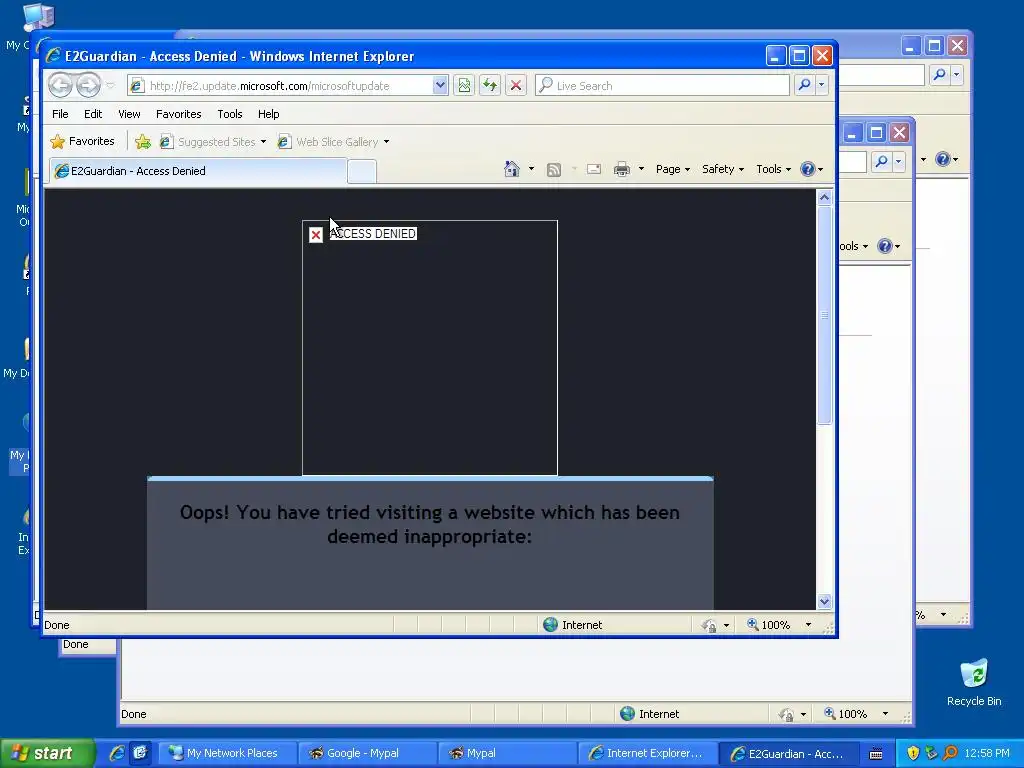Expand the Print options dropdown arrow
The width and height of the screenshot is (1024, 768).
coord(641,169)
